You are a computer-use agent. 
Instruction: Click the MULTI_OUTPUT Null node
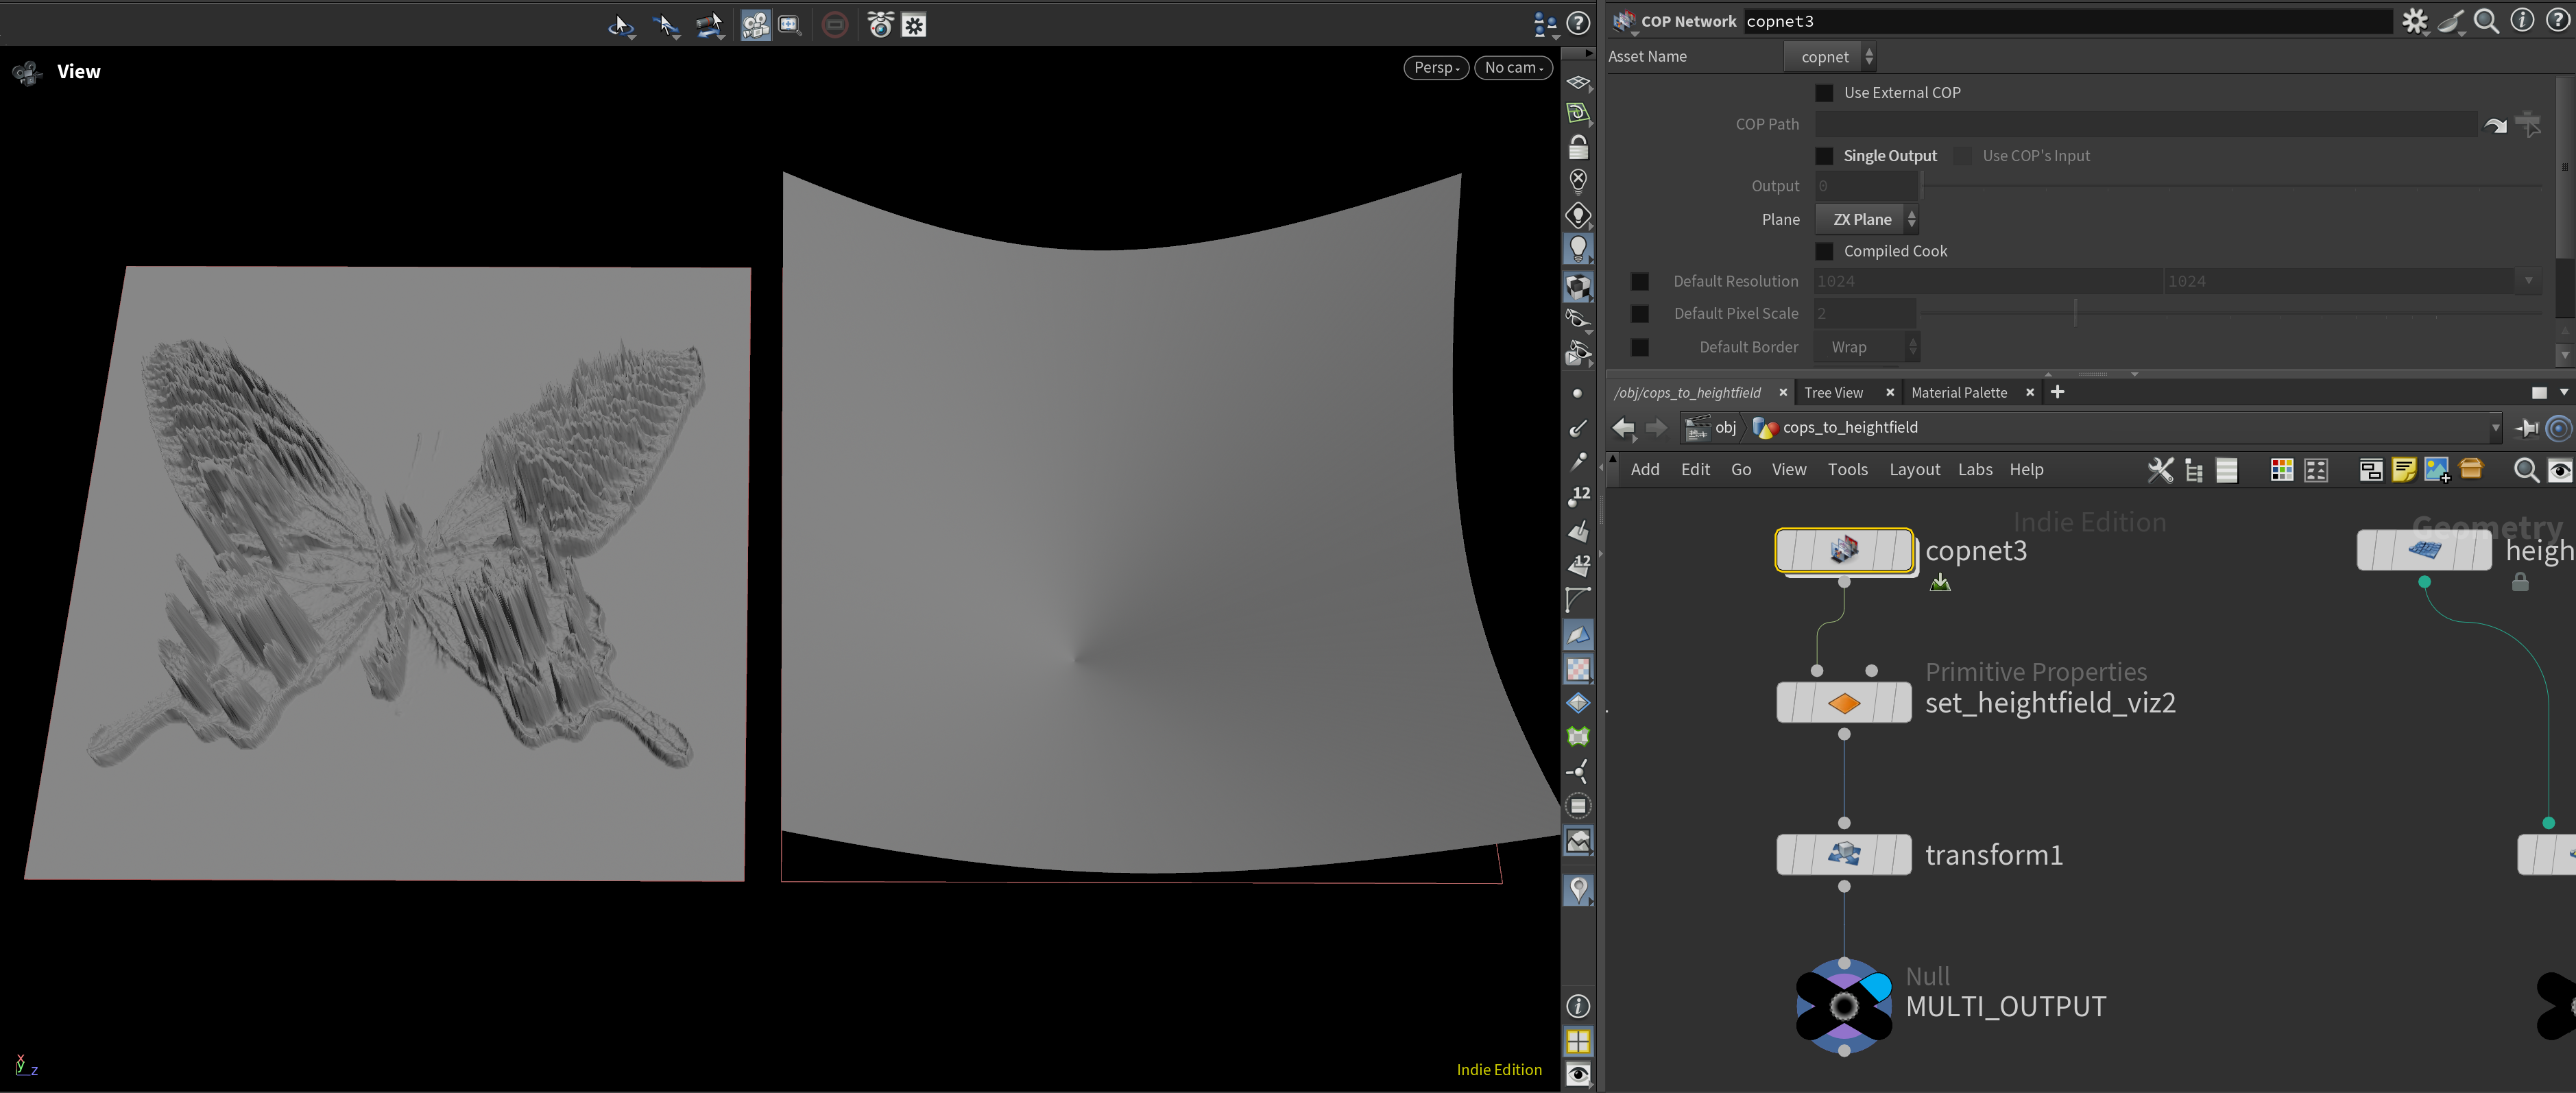(x=1844, y=1006)
